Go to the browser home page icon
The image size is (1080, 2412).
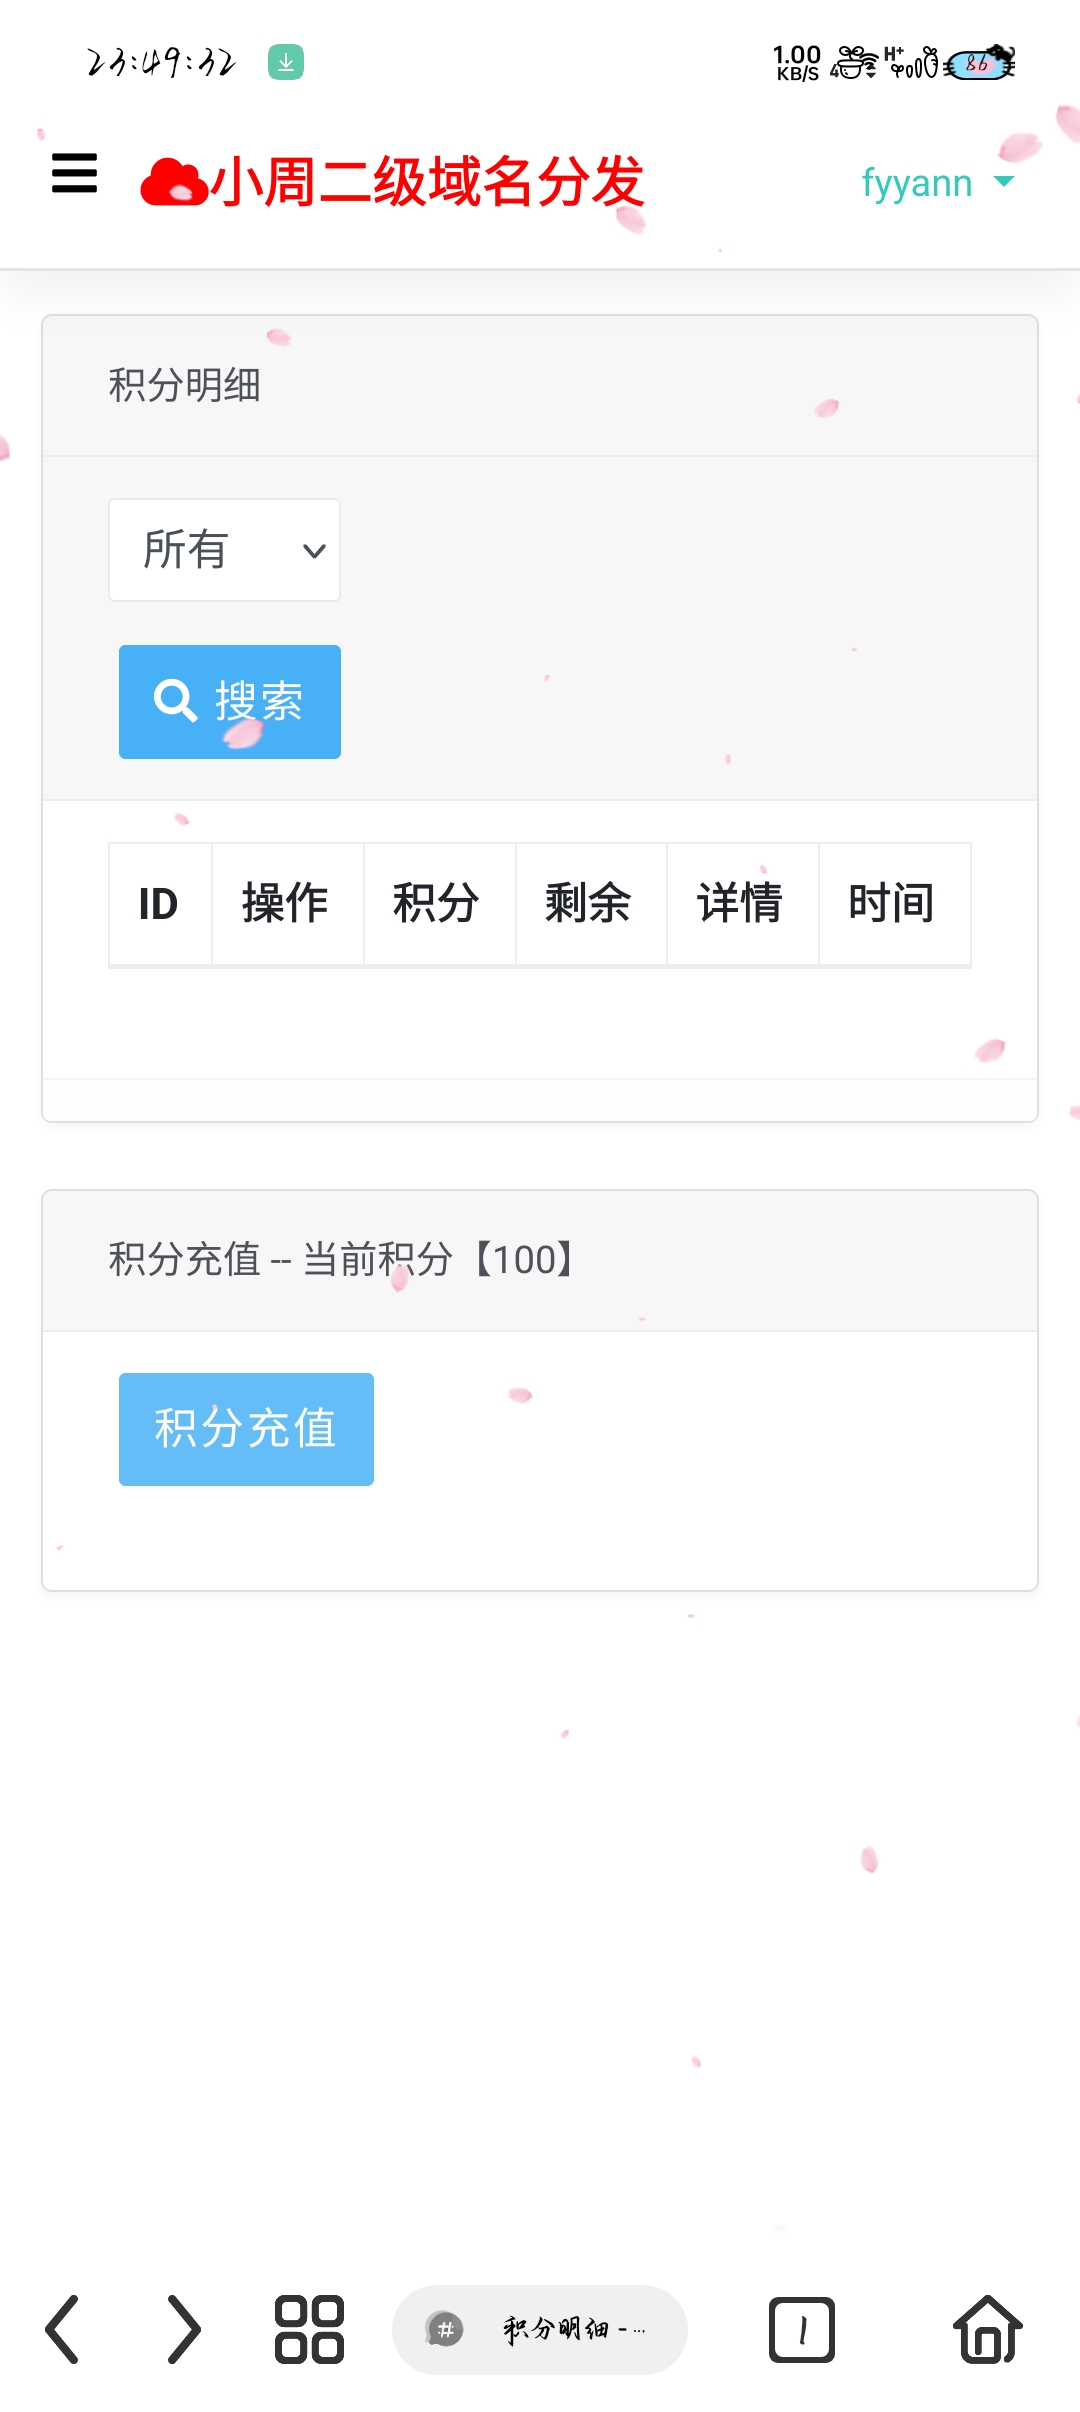coord(987,2329)
